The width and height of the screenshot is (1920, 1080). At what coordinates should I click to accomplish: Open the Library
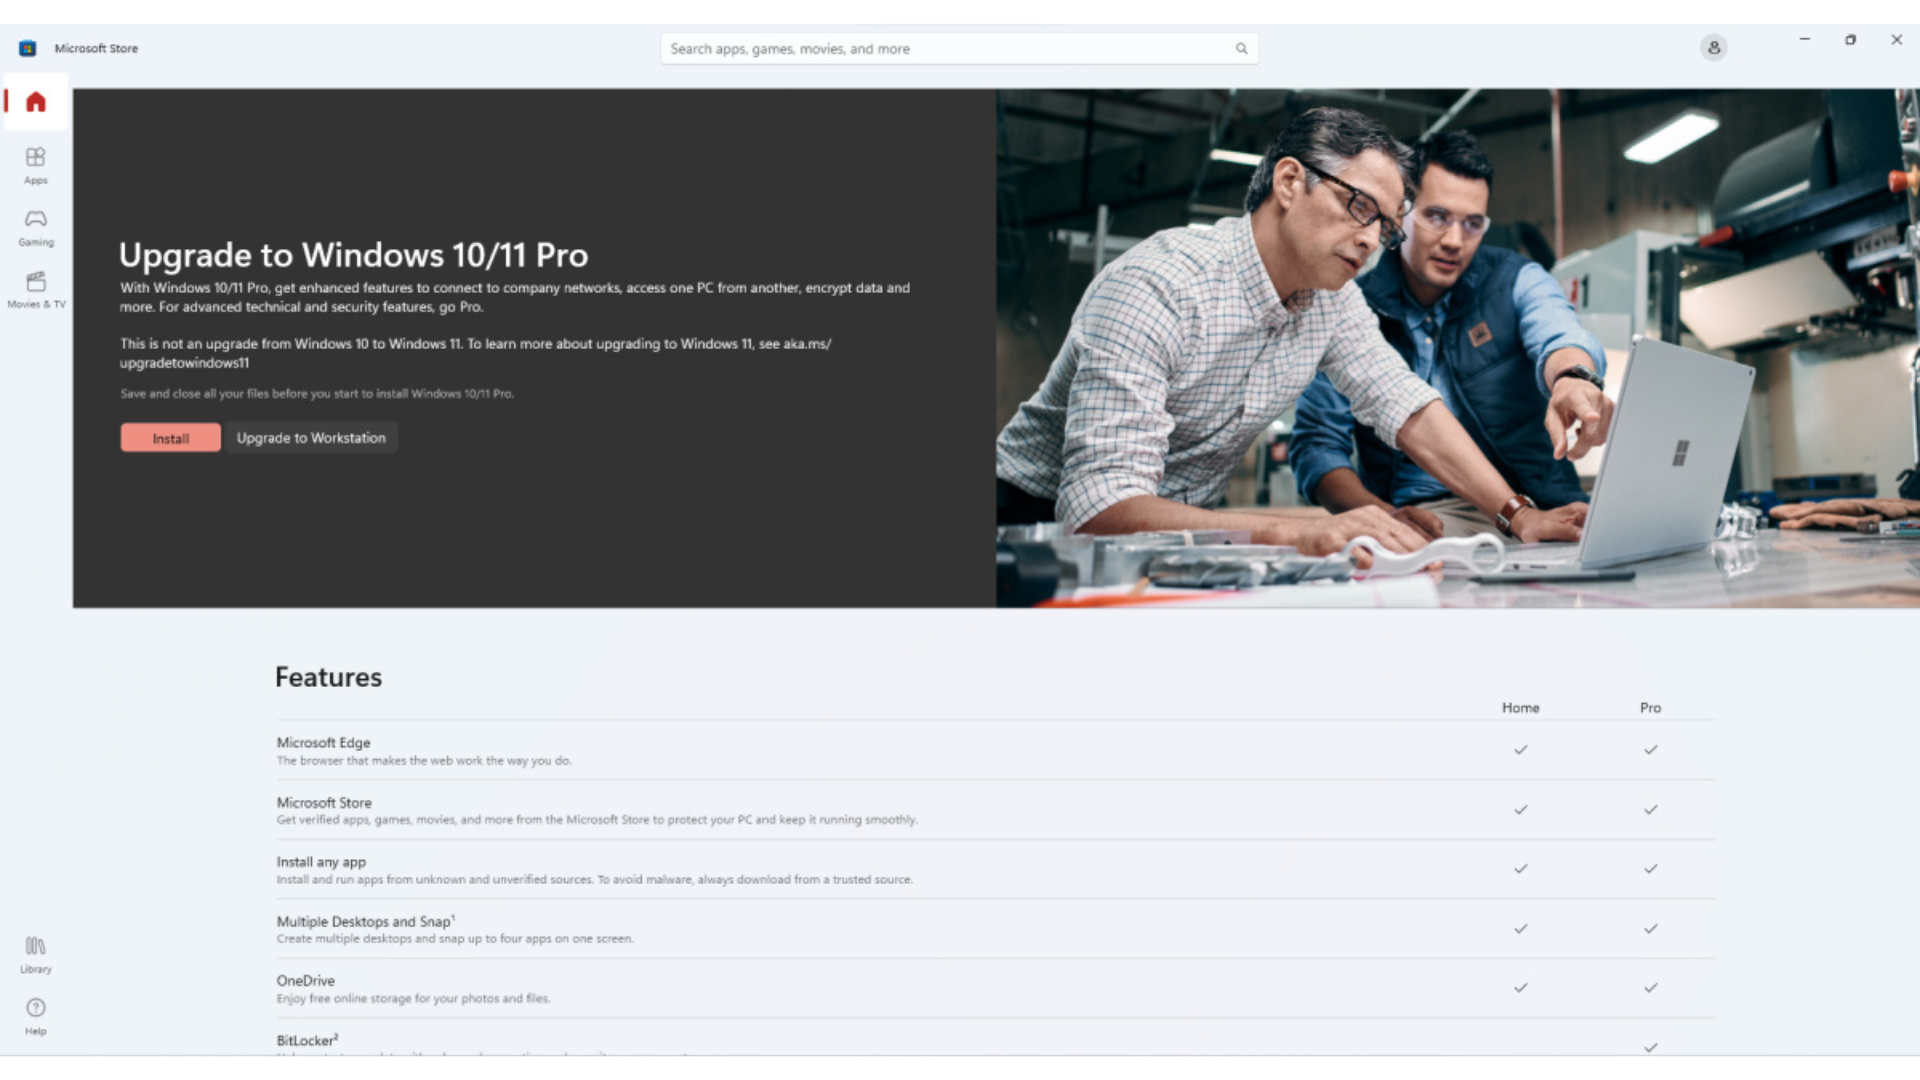click(35, 953)
